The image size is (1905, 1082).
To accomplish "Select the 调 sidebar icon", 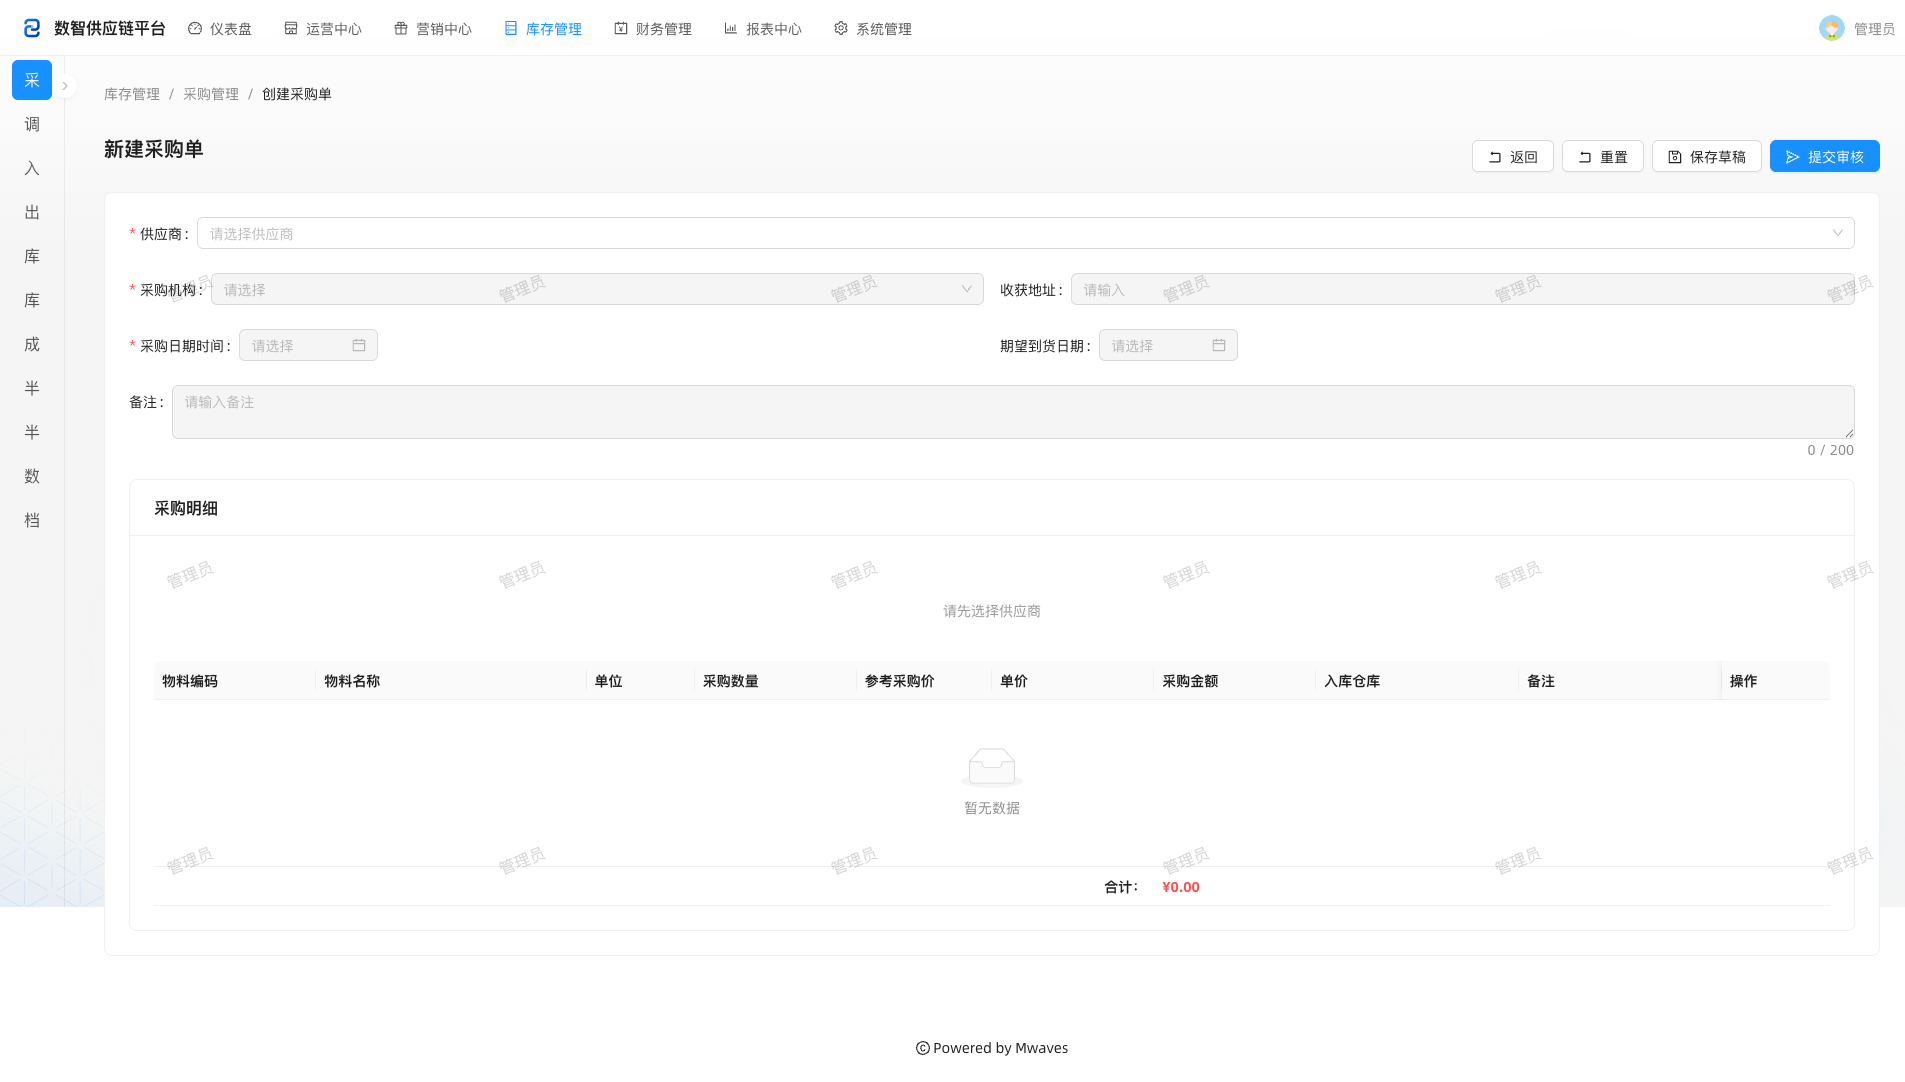I will click(x=32, y=124).
